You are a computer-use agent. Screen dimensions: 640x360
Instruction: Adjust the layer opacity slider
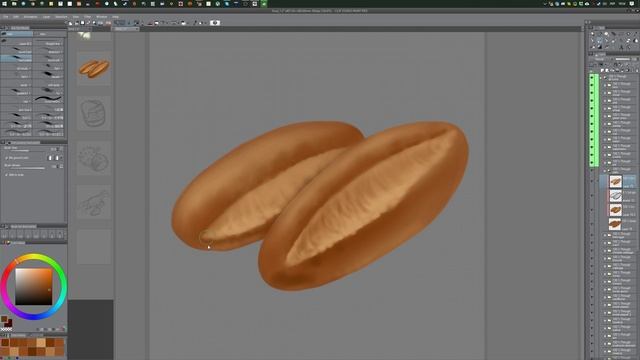623,60
